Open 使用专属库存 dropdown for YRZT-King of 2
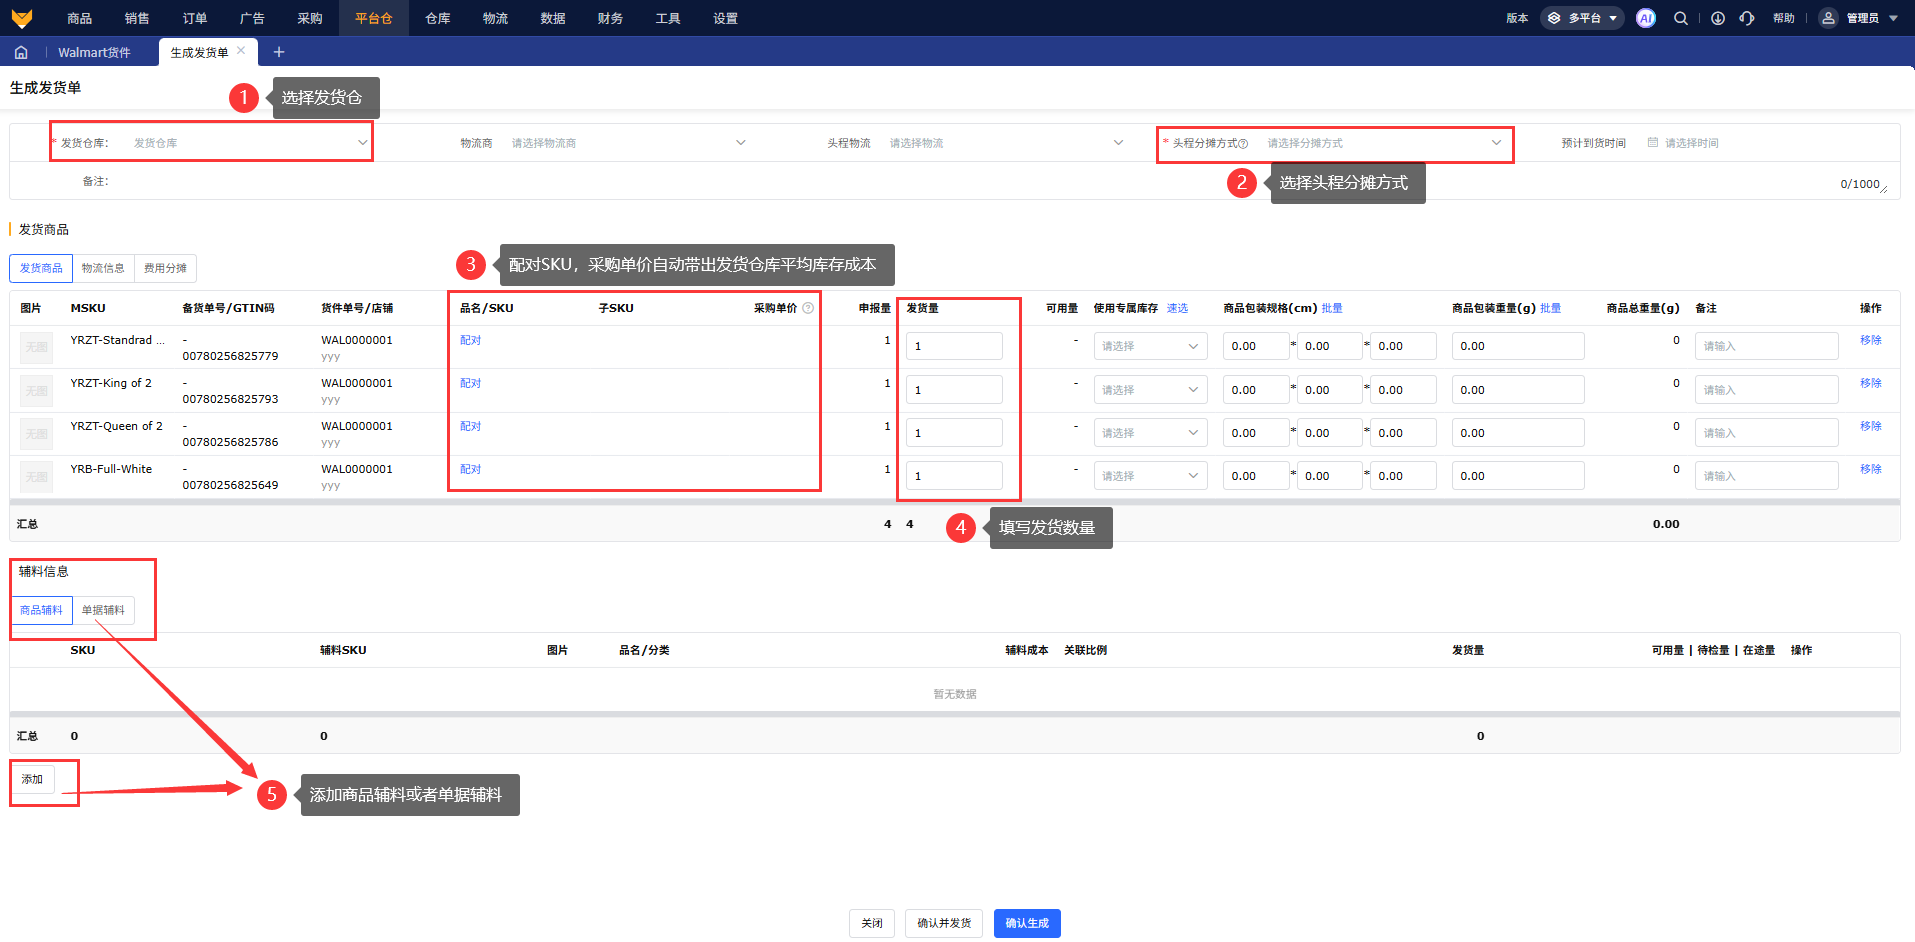The height and width of the screenshot is (942, 1915). tap(1150, 390)
